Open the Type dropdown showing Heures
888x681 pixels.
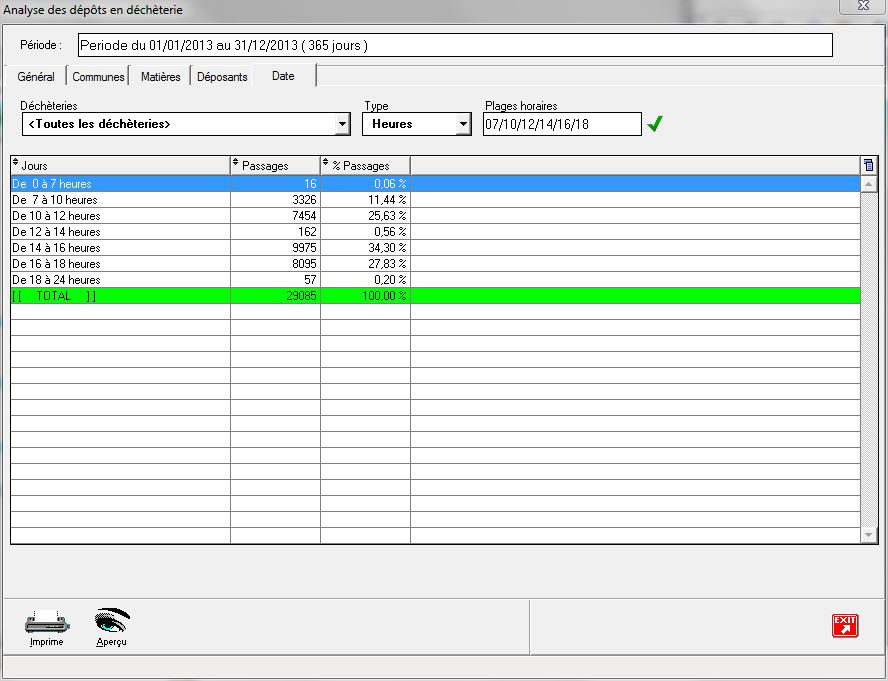[462, 124]
